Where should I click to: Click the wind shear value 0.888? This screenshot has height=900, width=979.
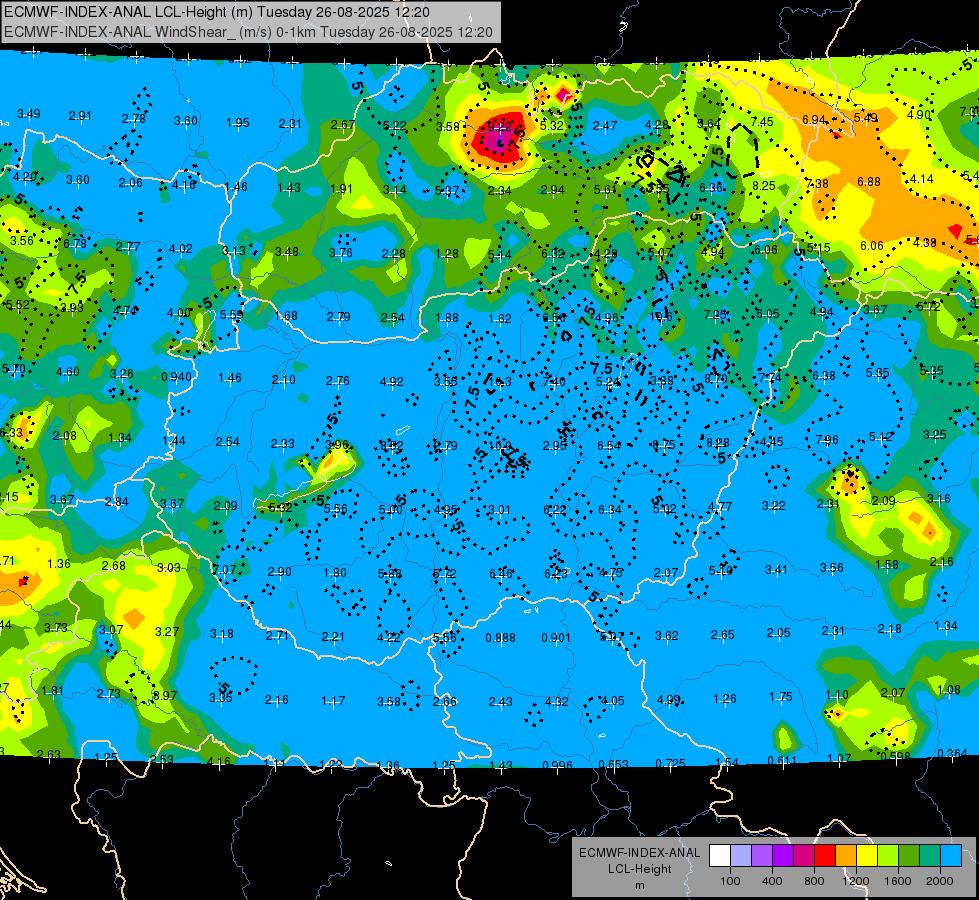[501, 637]
